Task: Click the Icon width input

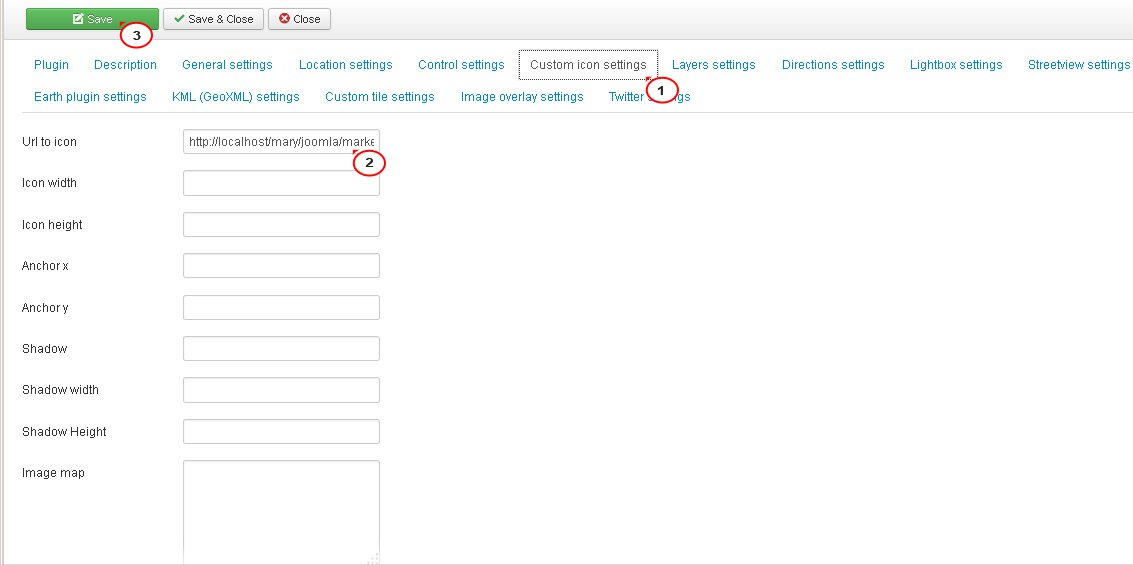Action: tap(281, 183)
